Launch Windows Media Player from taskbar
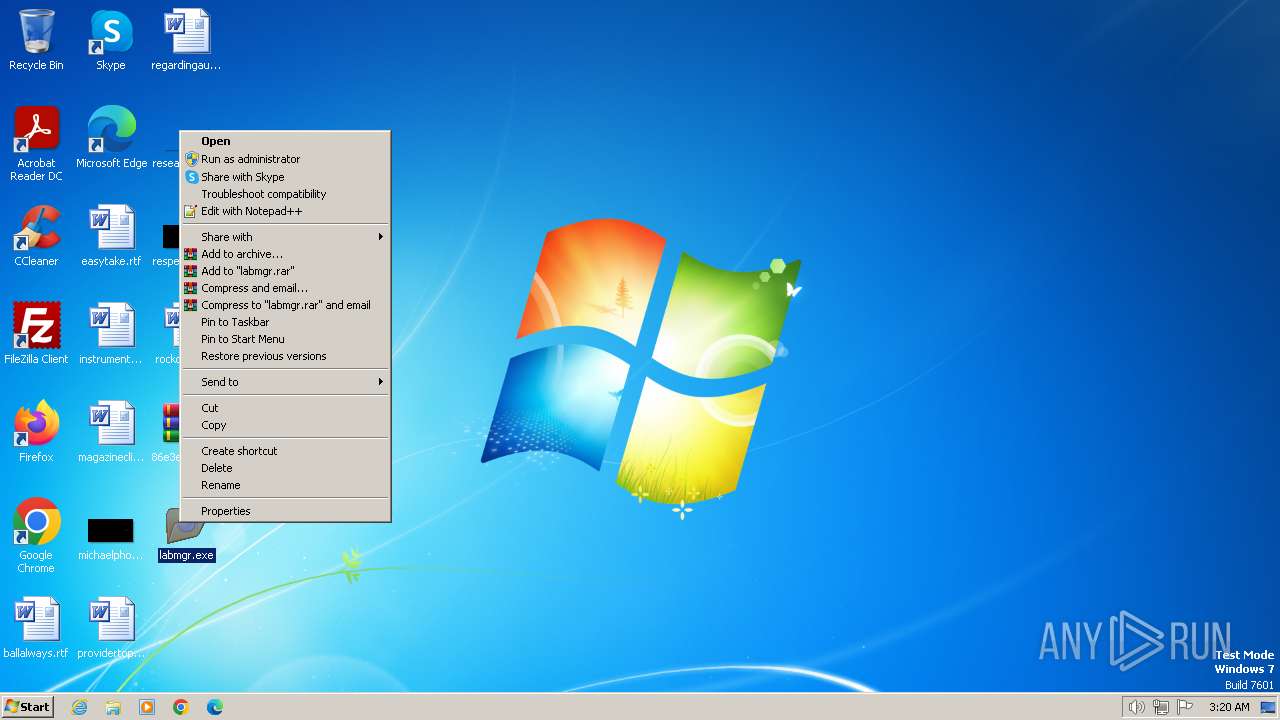This screenshot has width=1280, height=720. click(147, 707)
